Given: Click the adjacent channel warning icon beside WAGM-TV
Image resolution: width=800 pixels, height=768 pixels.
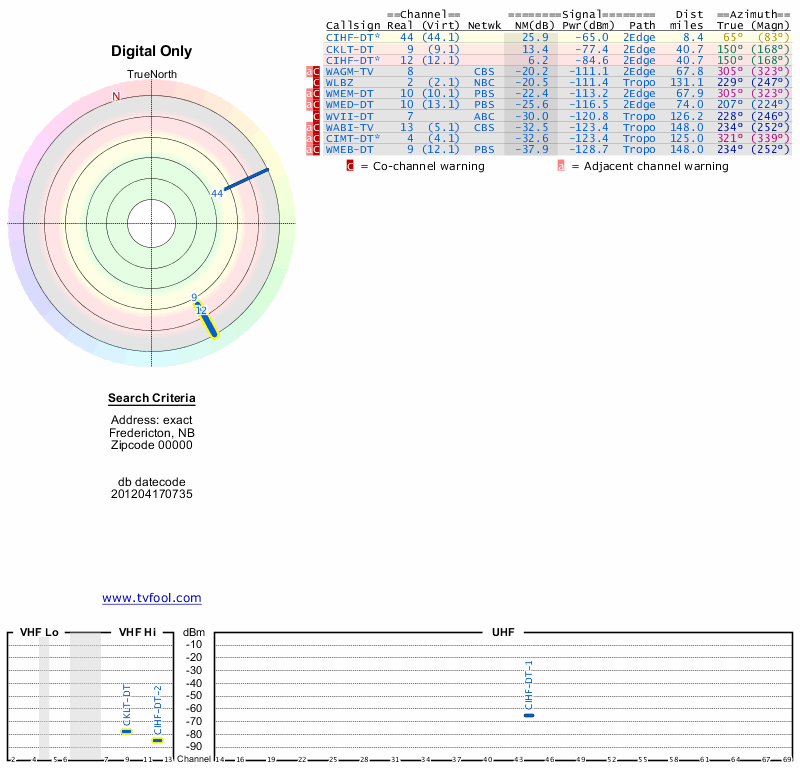Looking at the screenshot, I should coord(309,71).
